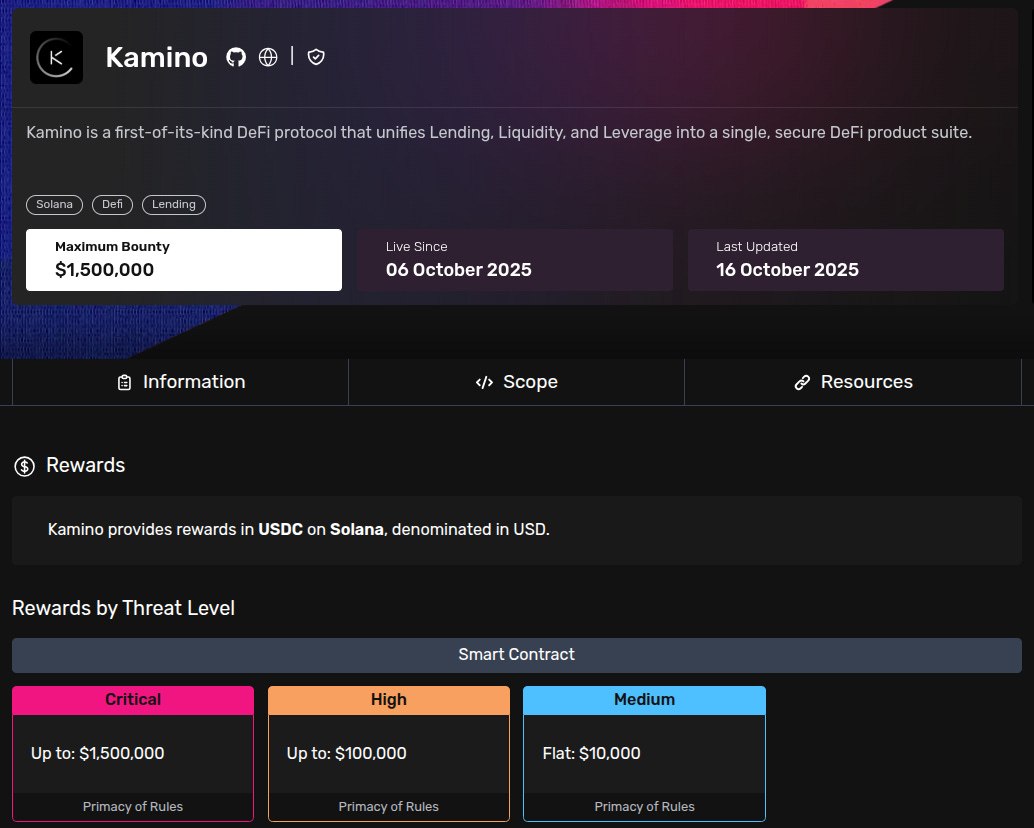1034x828 pixels.
Task: Click the Rewards section heading
Action: (85, 465)
